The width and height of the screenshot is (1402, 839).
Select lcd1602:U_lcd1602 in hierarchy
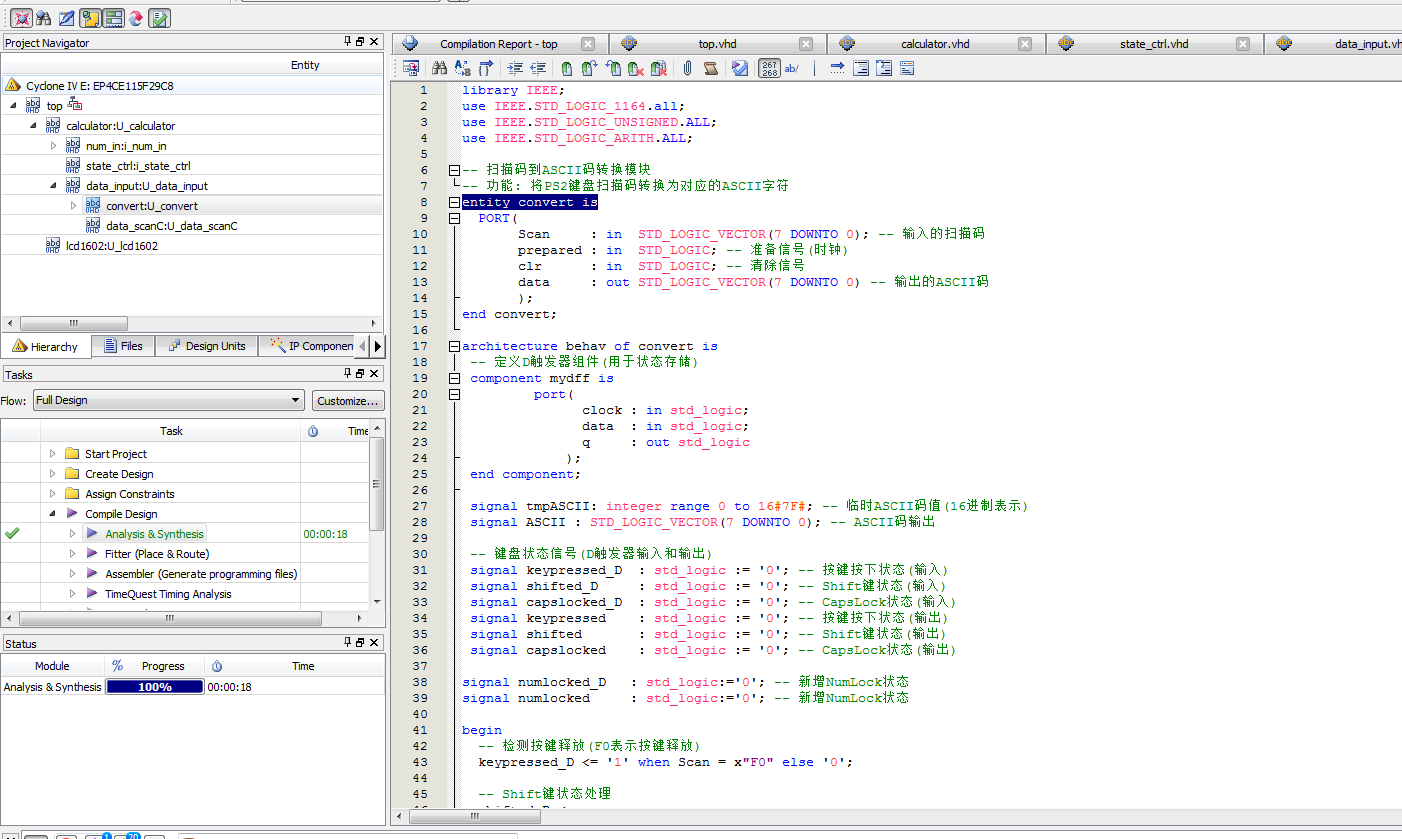pyautogui.click(x=112, y=246)
